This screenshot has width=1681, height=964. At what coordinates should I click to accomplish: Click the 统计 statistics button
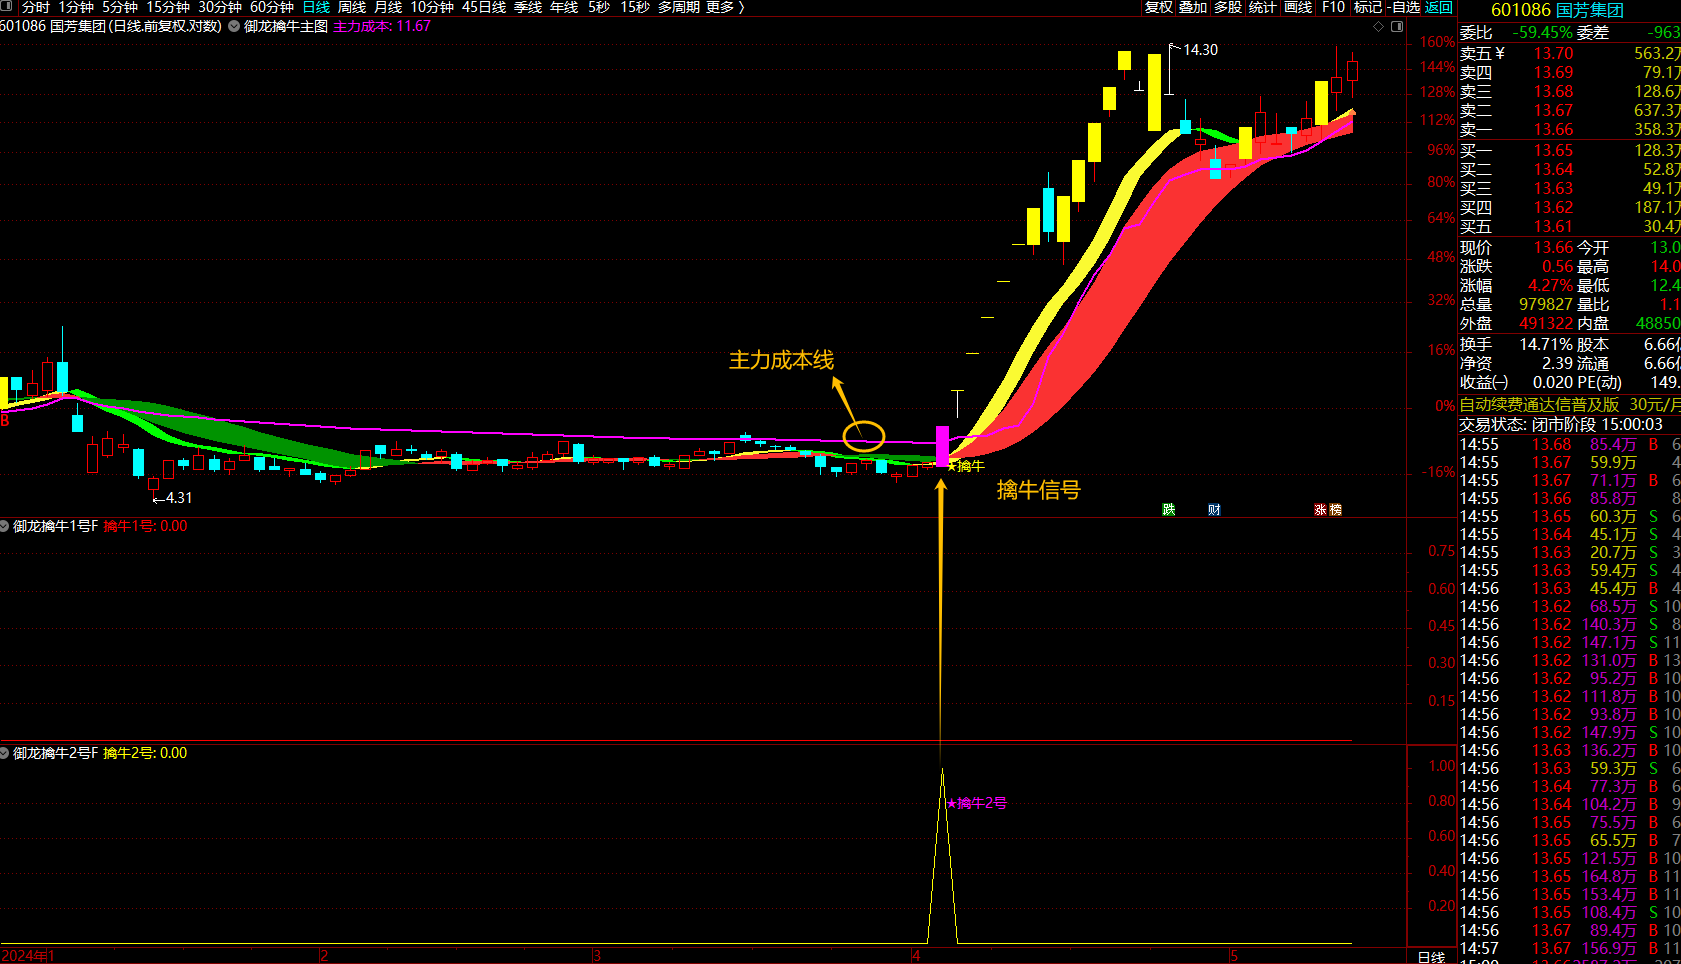coord(1263,7)
